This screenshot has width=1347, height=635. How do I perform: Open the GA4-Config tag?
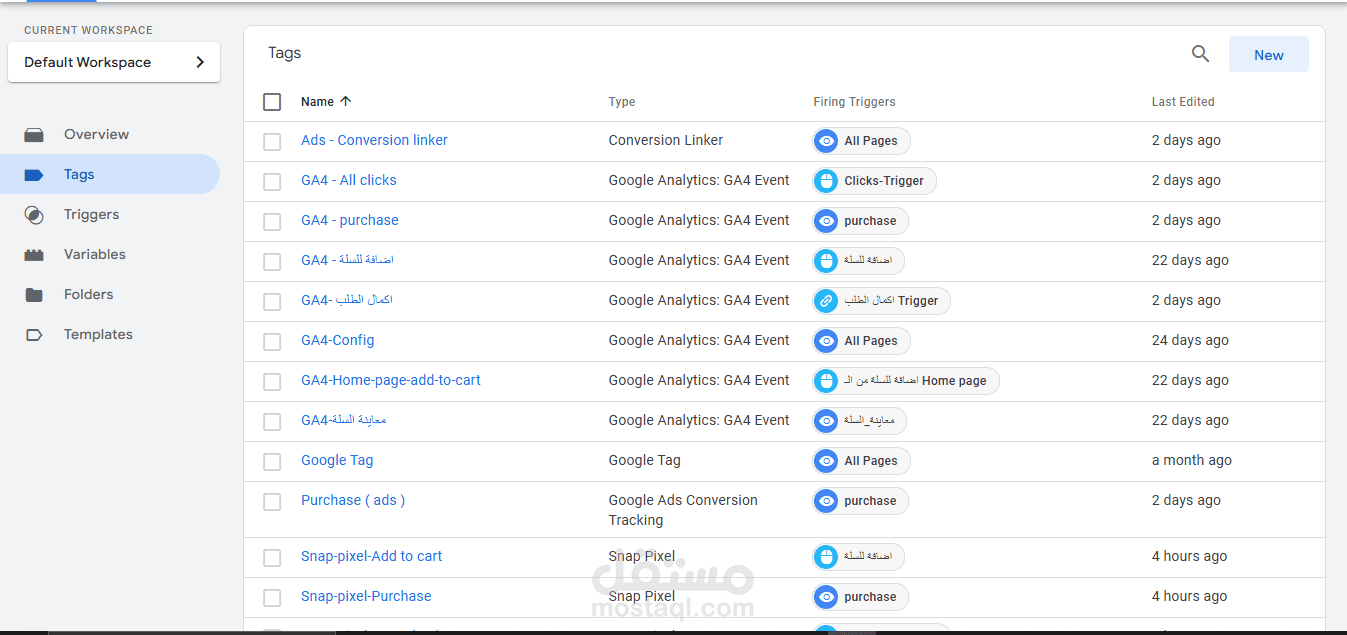pos(338,340)
